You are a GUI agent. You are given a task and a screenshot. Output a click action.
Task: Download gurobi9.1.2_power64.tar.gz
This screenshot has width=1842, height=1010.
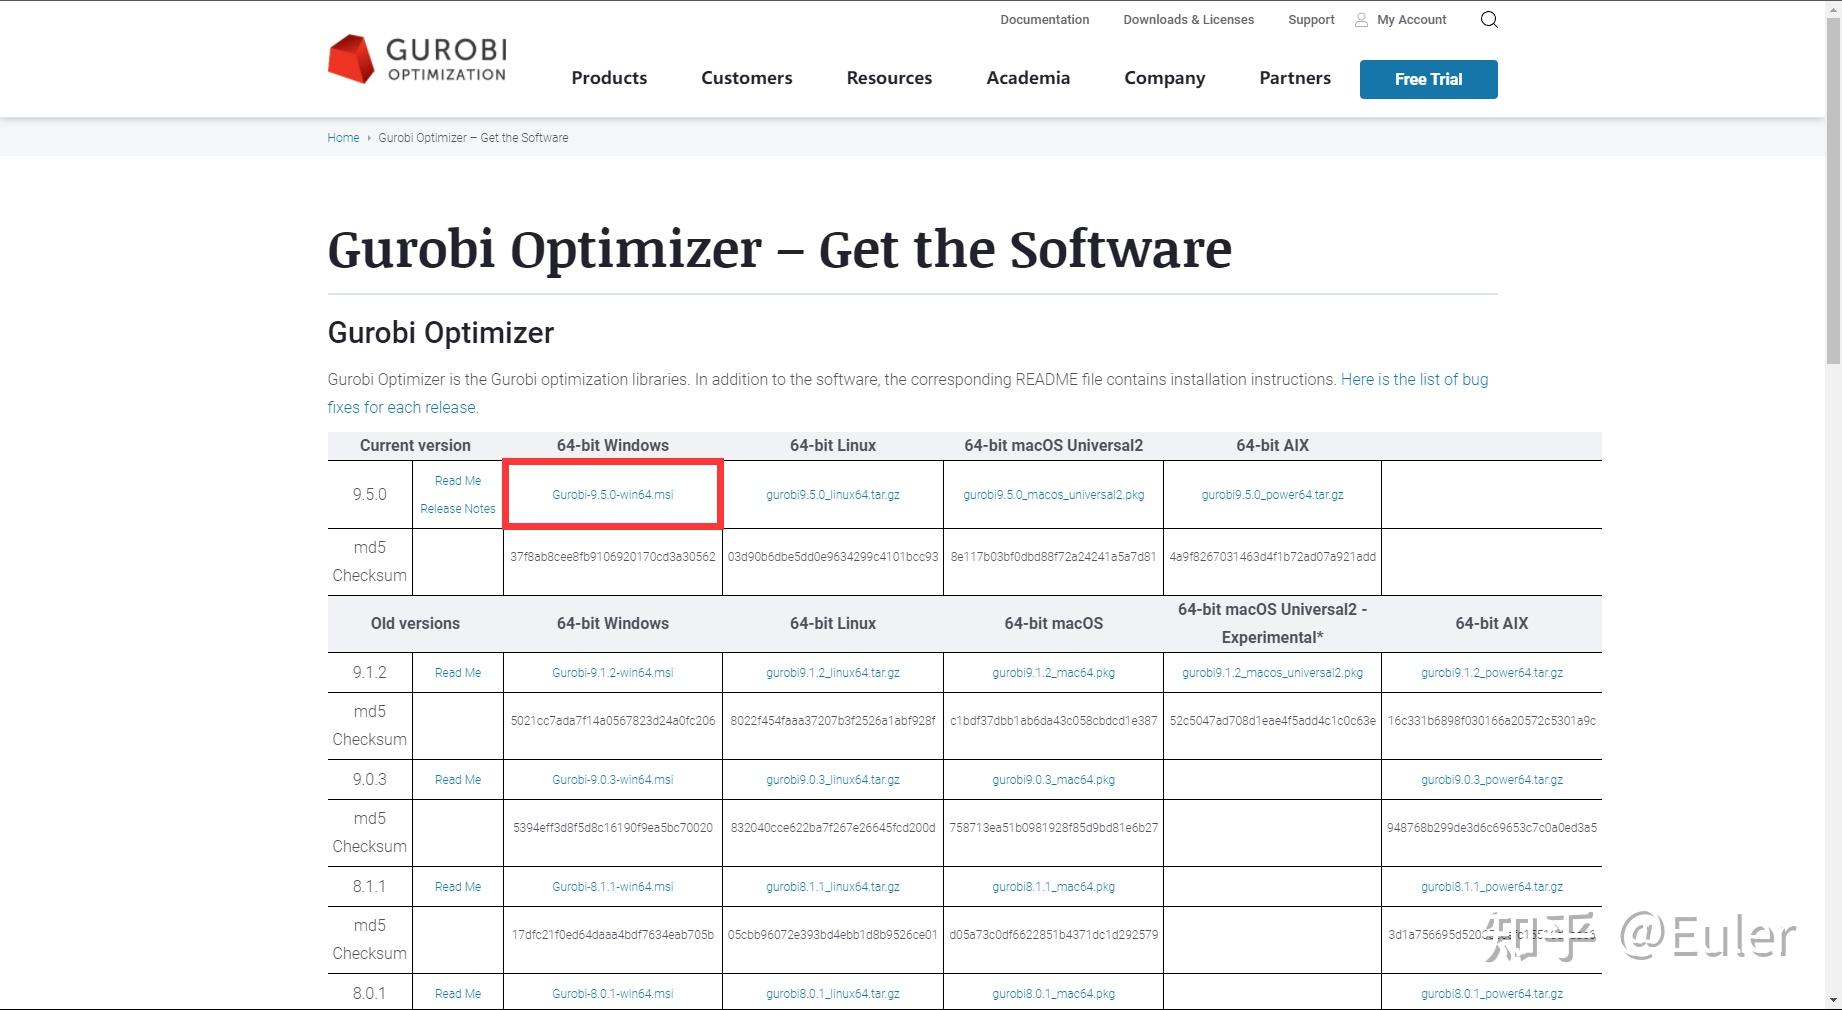tap(1491, 673)
